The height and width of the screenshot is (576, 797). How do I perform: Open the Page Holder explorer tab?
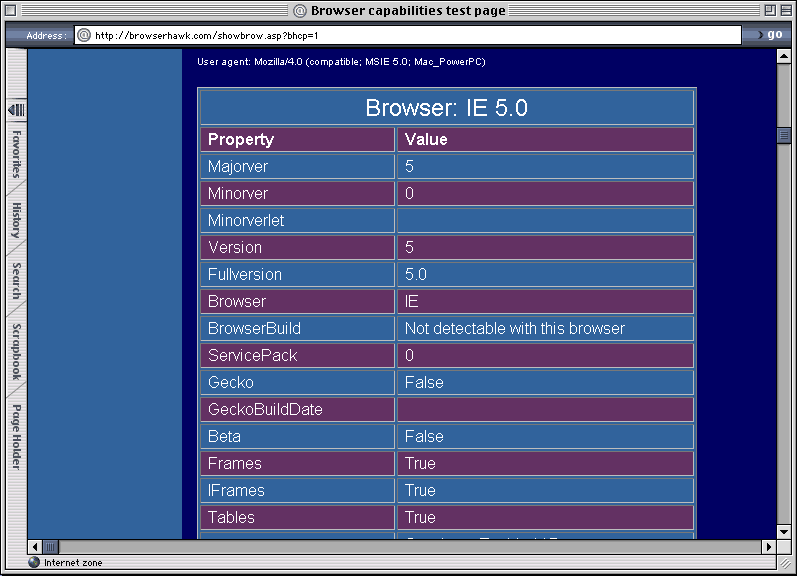pyautogui.click(x=17, y=436)
